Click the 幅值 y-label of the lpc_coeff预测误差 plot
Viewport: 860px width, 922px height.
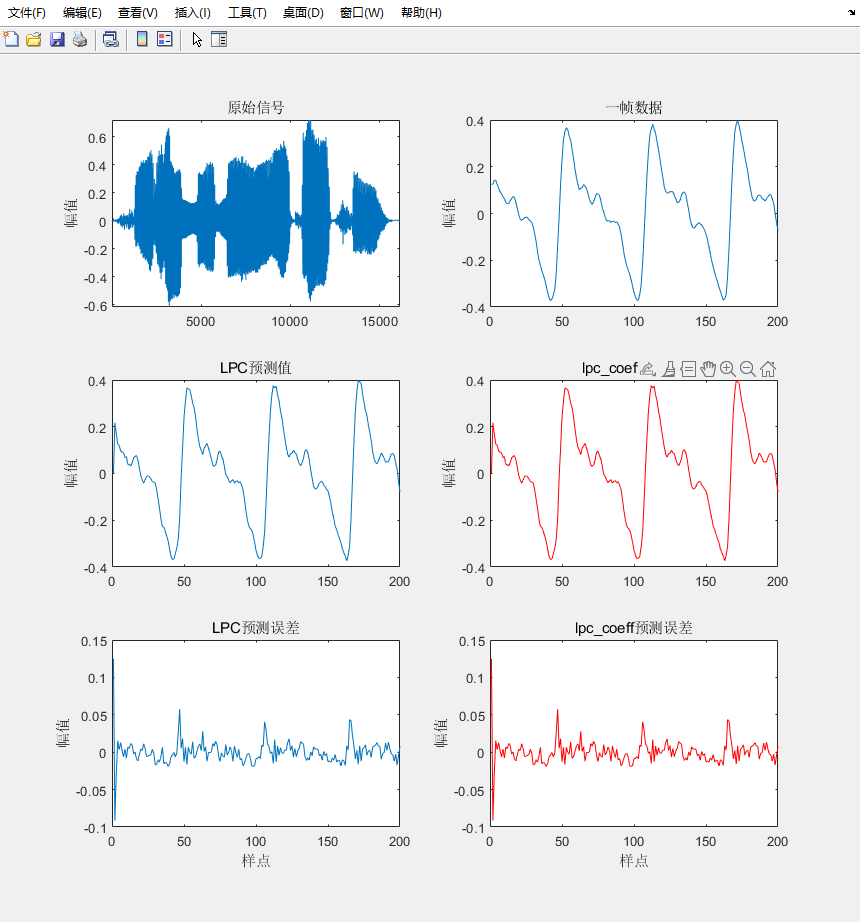point(441,733)
